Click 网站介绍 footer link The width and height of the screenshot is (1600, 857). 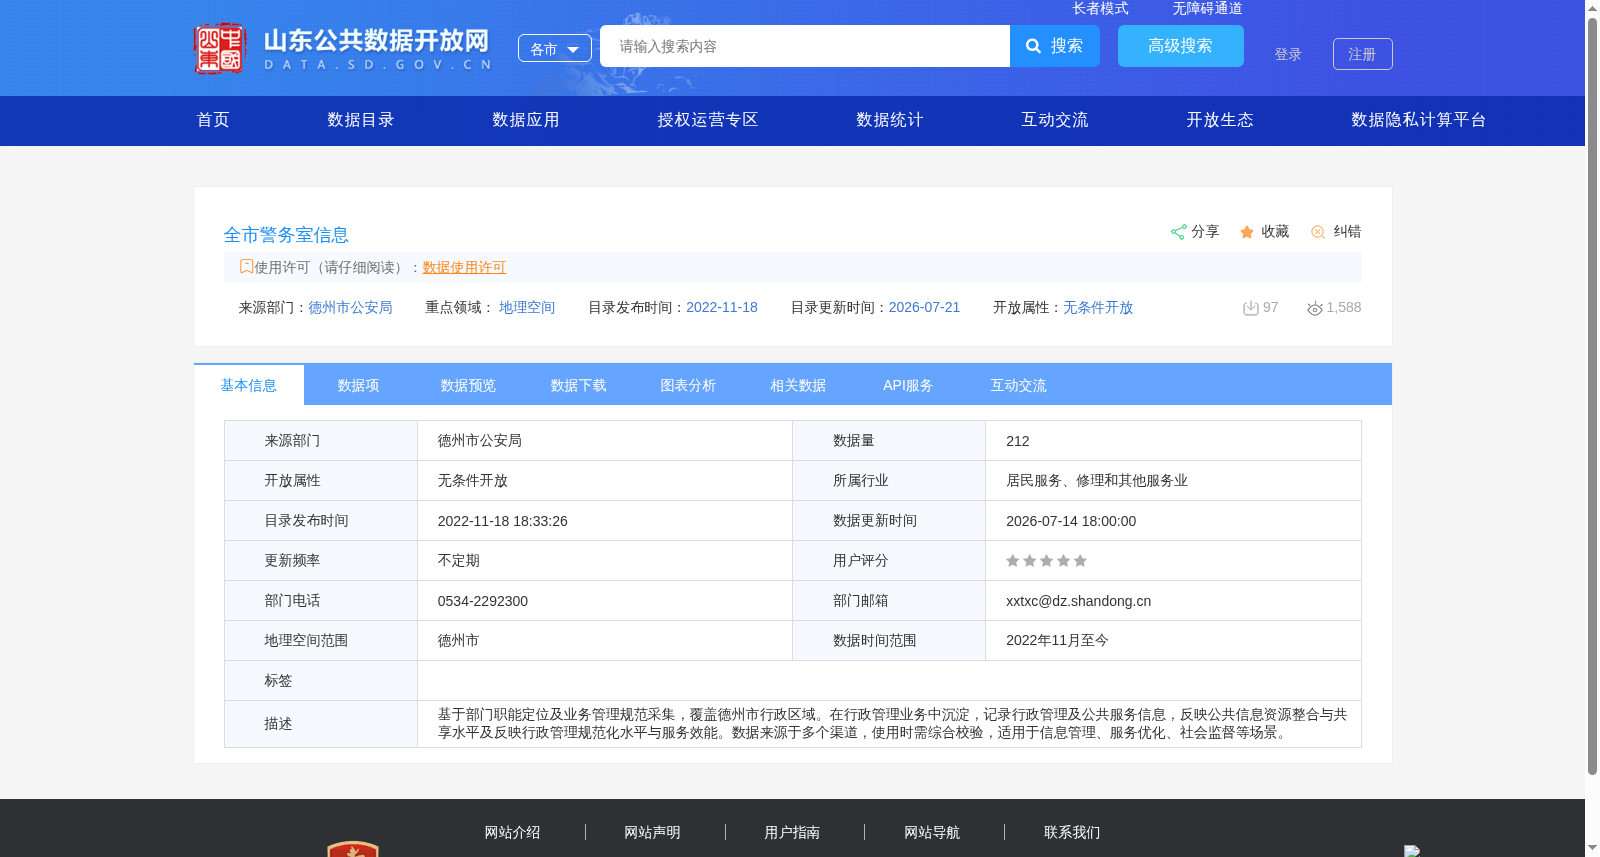[x=512, y=832]
